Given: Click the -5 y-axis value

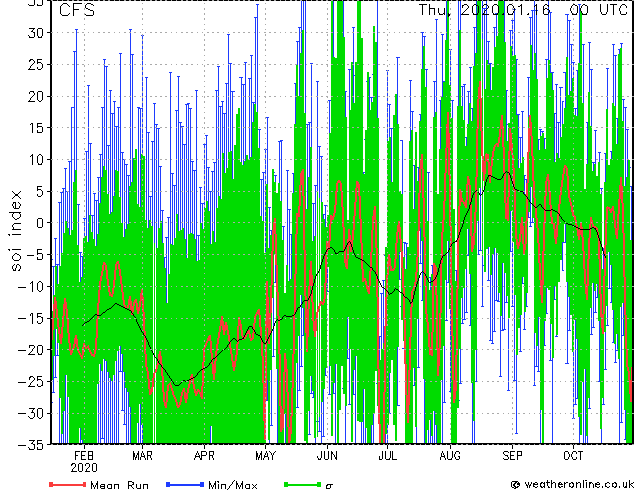Looking at the screenshot, I should click(36, 255).
